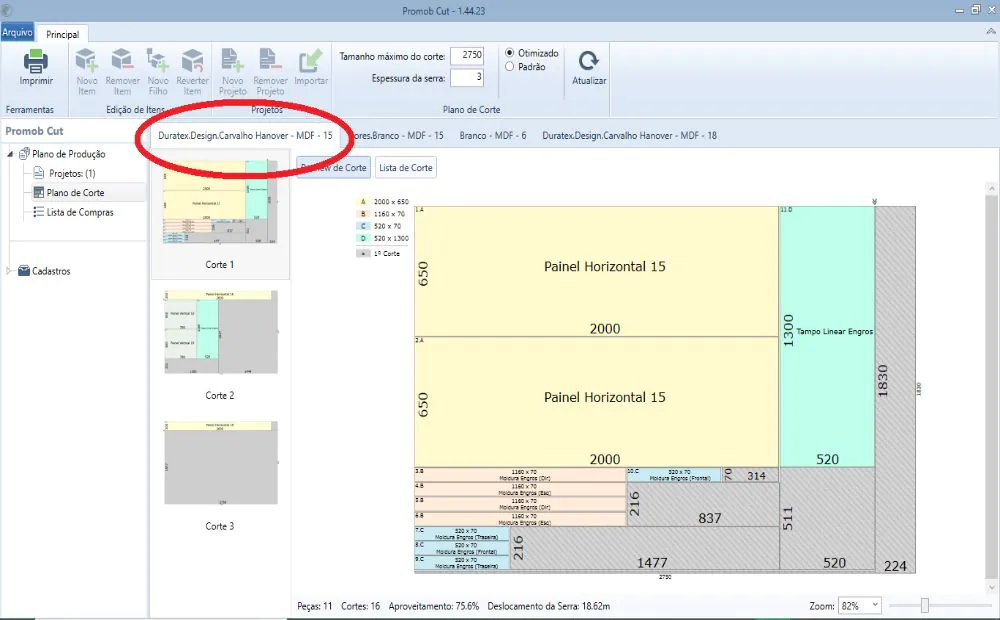
Task: Open the Zoom percentage dropdown
Action: 875,606
